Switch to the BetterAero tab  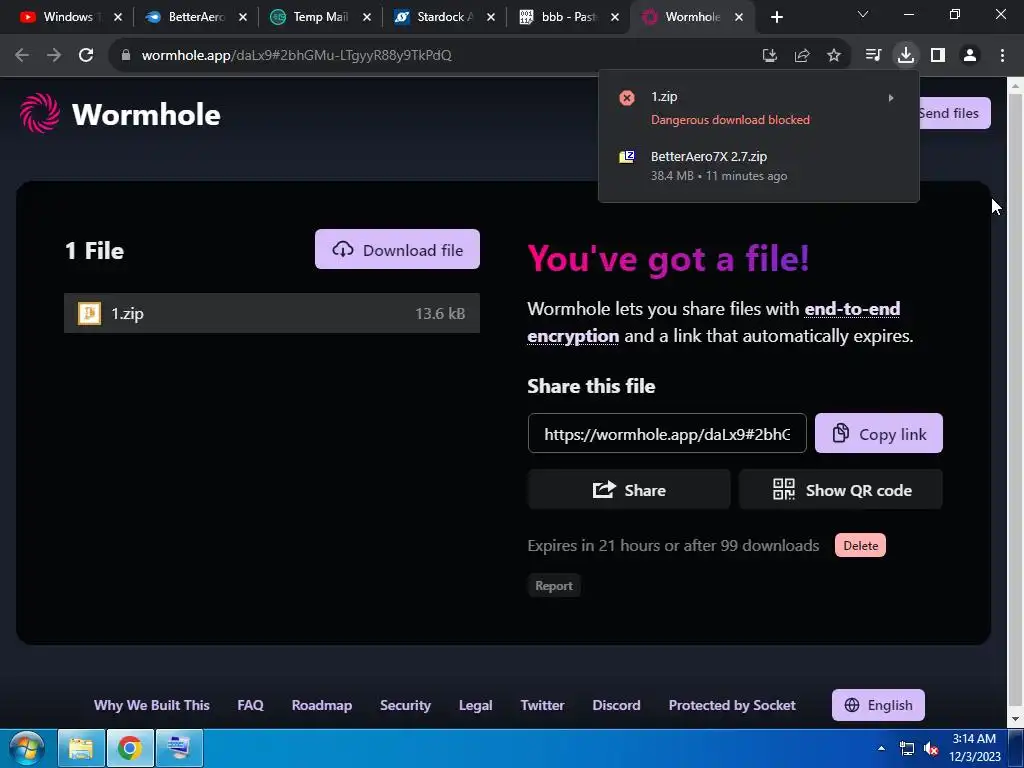[194, 17]
